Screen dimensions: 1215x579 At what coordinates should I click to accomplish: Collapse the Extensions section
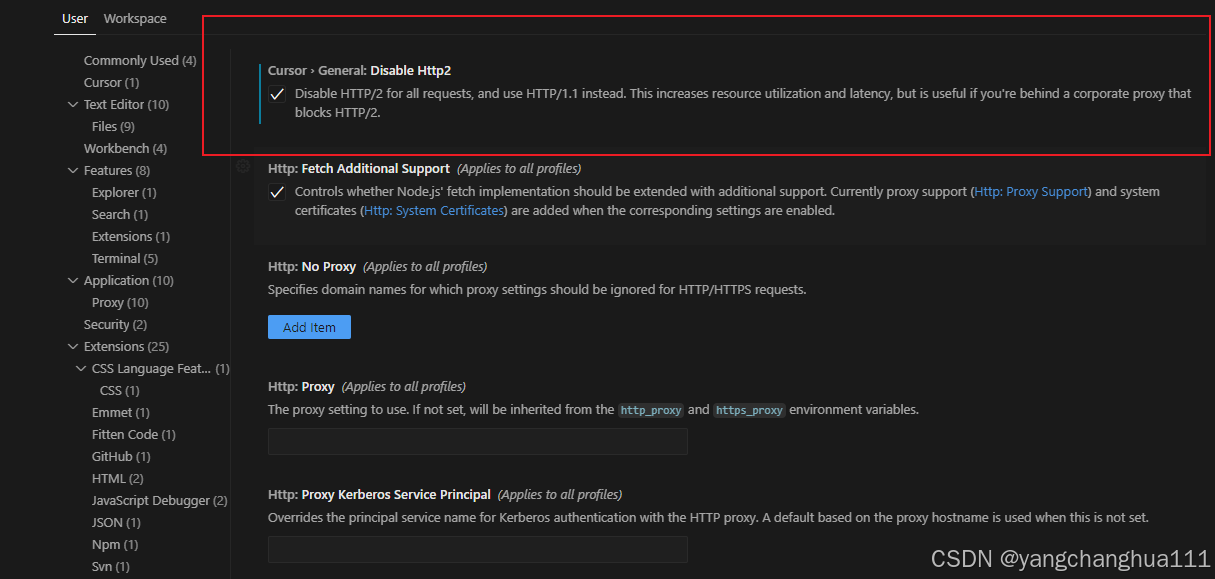pyautogui.click(x=72, y=346)
